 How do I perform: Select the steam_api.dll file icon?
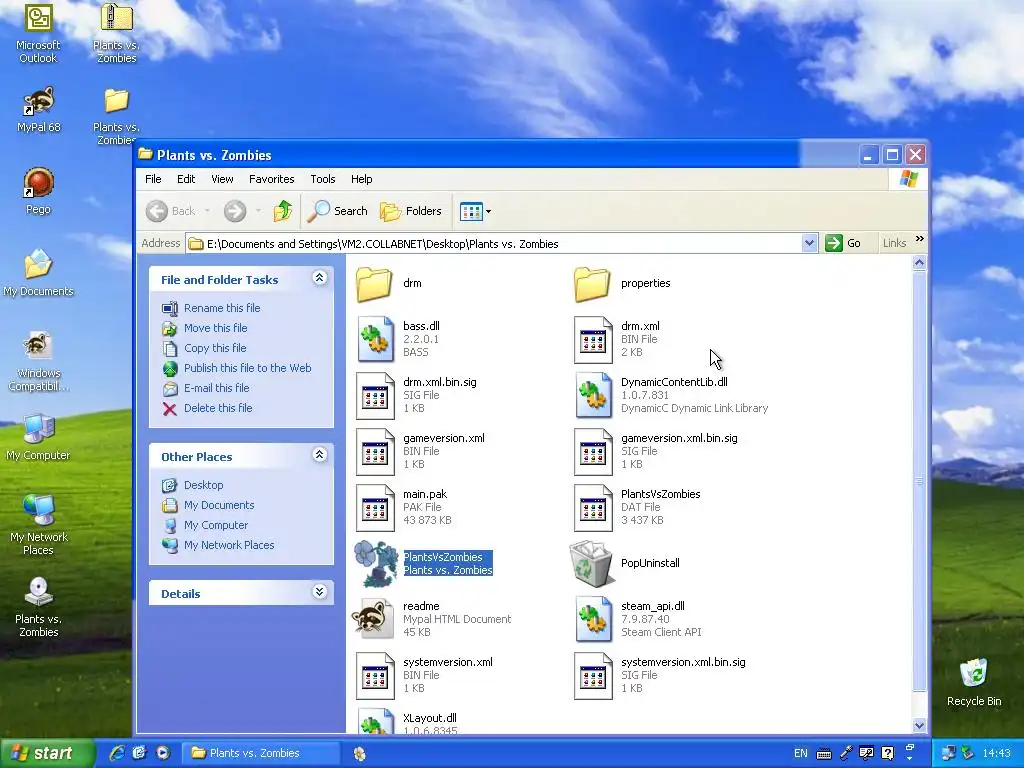[593, 619]
